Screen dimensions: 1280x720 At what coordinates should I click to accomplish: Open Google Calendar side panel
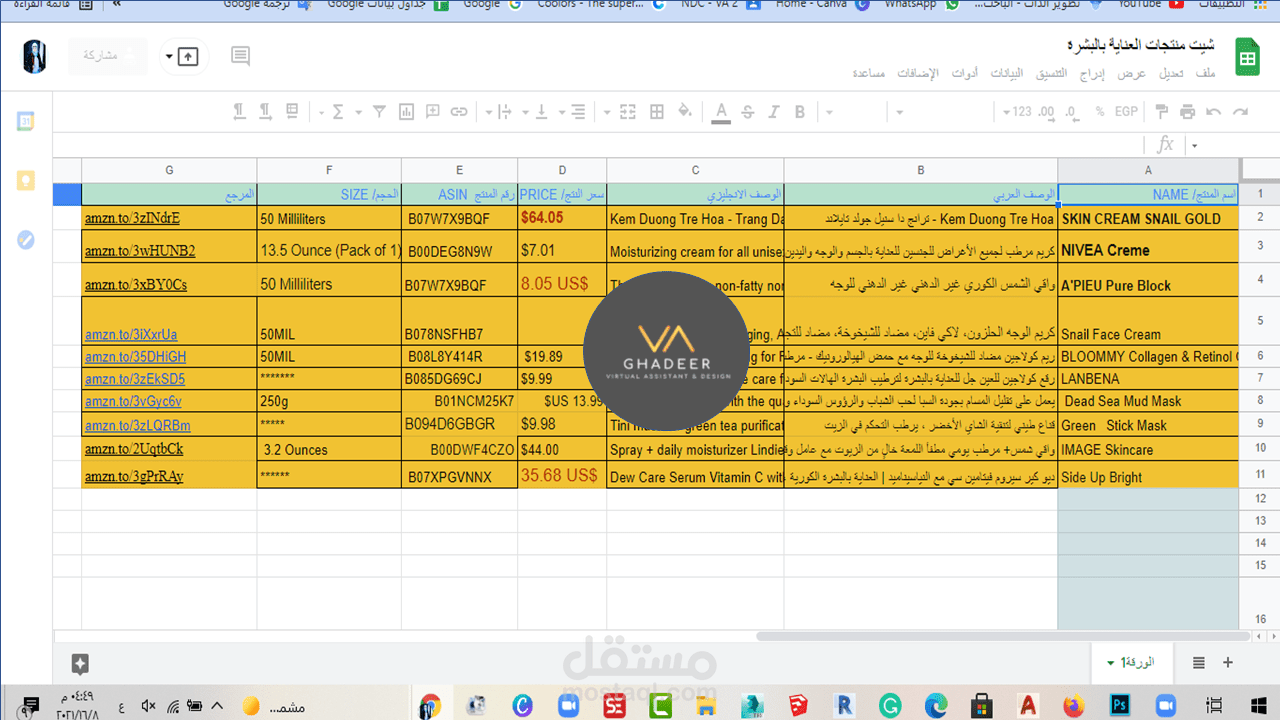tap(26, 121)
